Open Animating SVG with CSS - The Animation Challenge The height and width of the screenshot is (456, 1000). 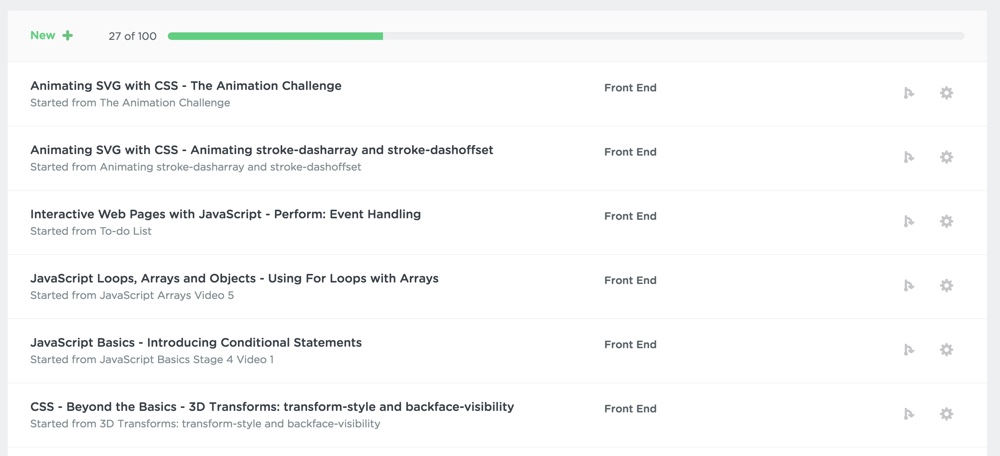pos(186,86)
